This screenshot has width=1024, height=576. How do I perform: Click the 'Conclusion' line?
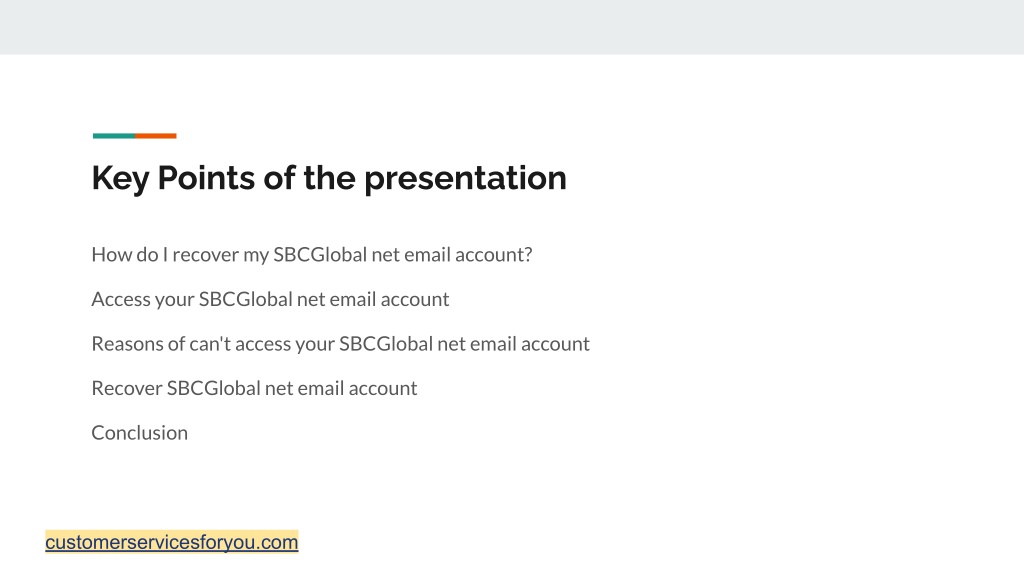click(x=139, y=432)
